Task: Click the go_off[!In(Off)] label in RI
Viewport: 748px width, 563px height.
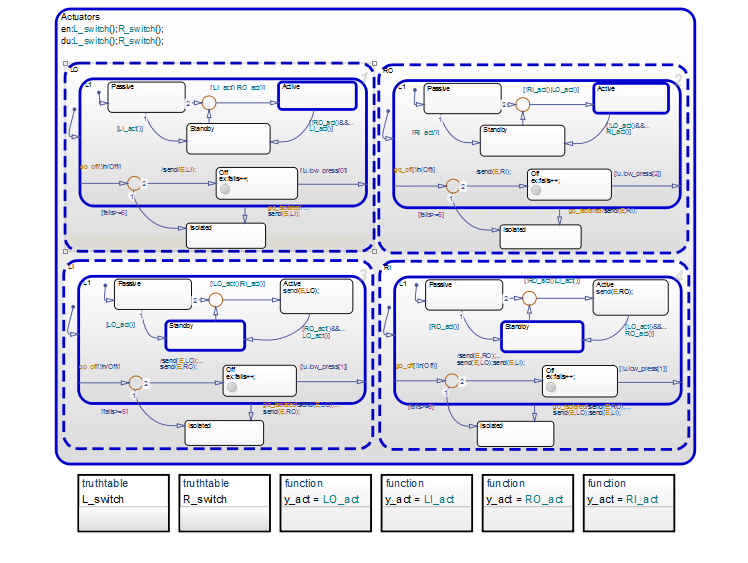Action: (x=416, y=365)
